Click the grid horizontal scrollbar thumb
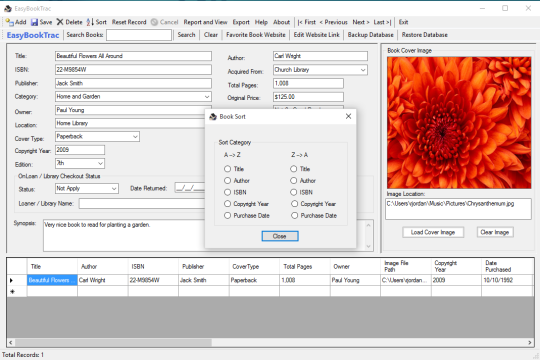 113,342
